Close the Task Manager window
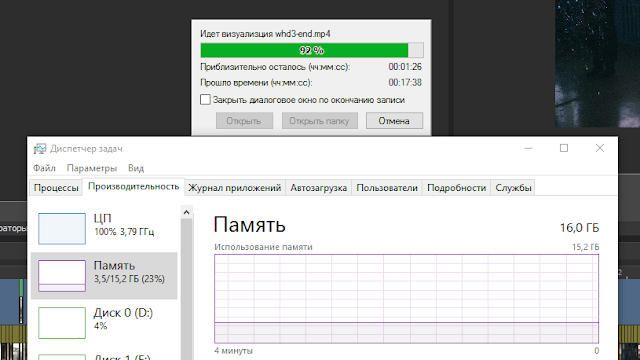The image size is (640, 360). (600, 148)
